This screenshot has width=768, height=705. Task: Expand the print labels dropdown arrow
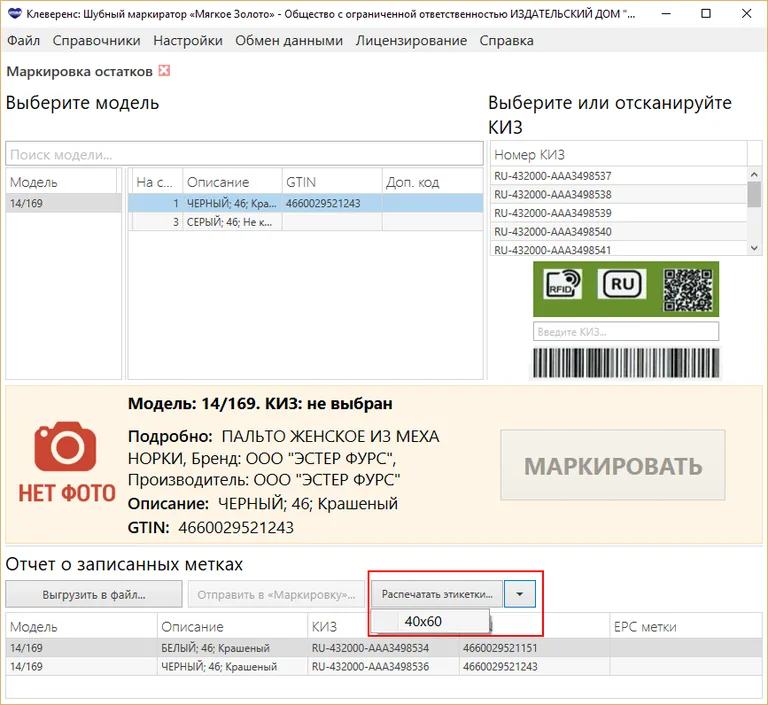[520, 594]
